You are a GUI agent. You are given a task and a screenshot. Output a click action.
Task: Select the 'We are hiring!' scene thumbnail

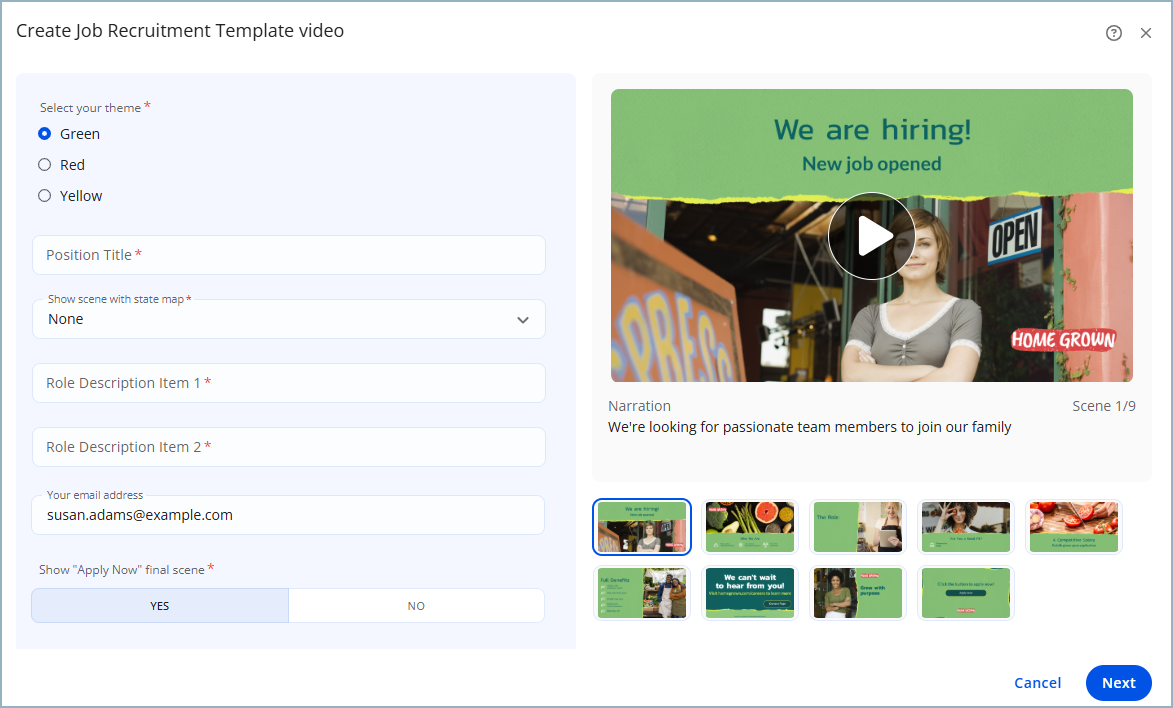pyautogui.click(x=642, y=527)
